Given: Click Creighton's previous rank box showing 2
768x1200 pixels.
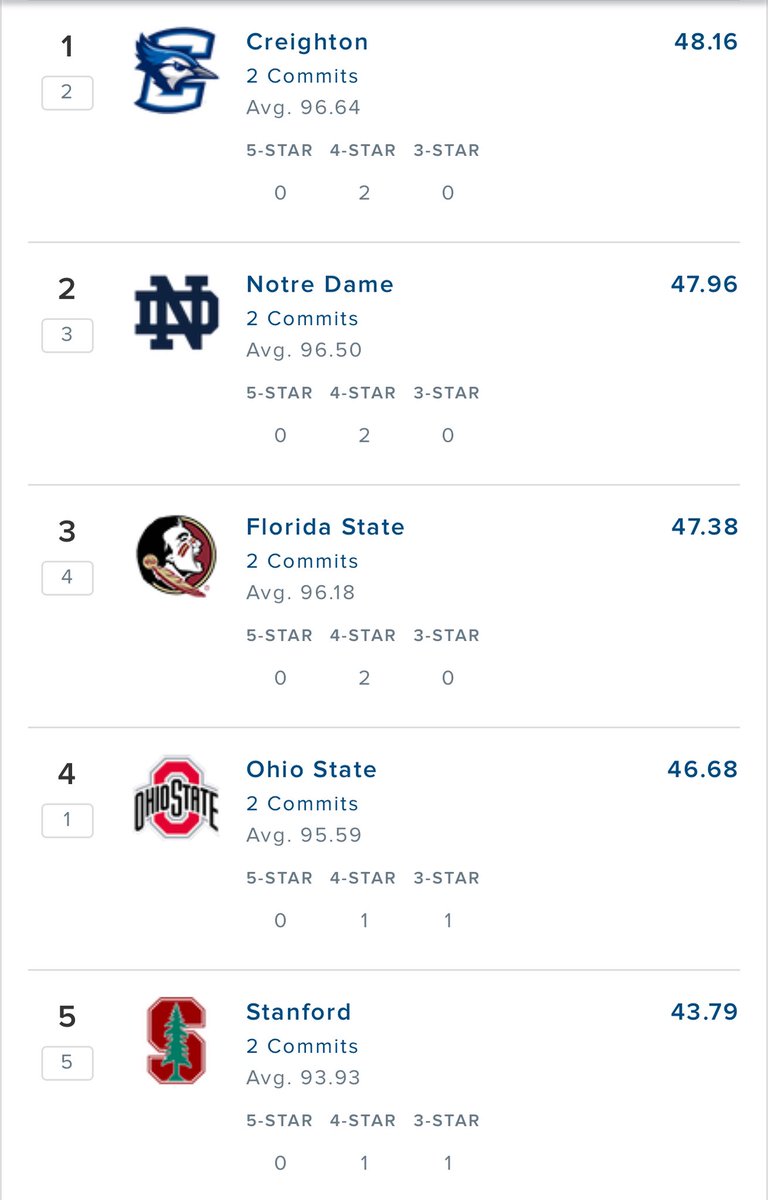Looking at the screenshot, I should coord(67,93).
